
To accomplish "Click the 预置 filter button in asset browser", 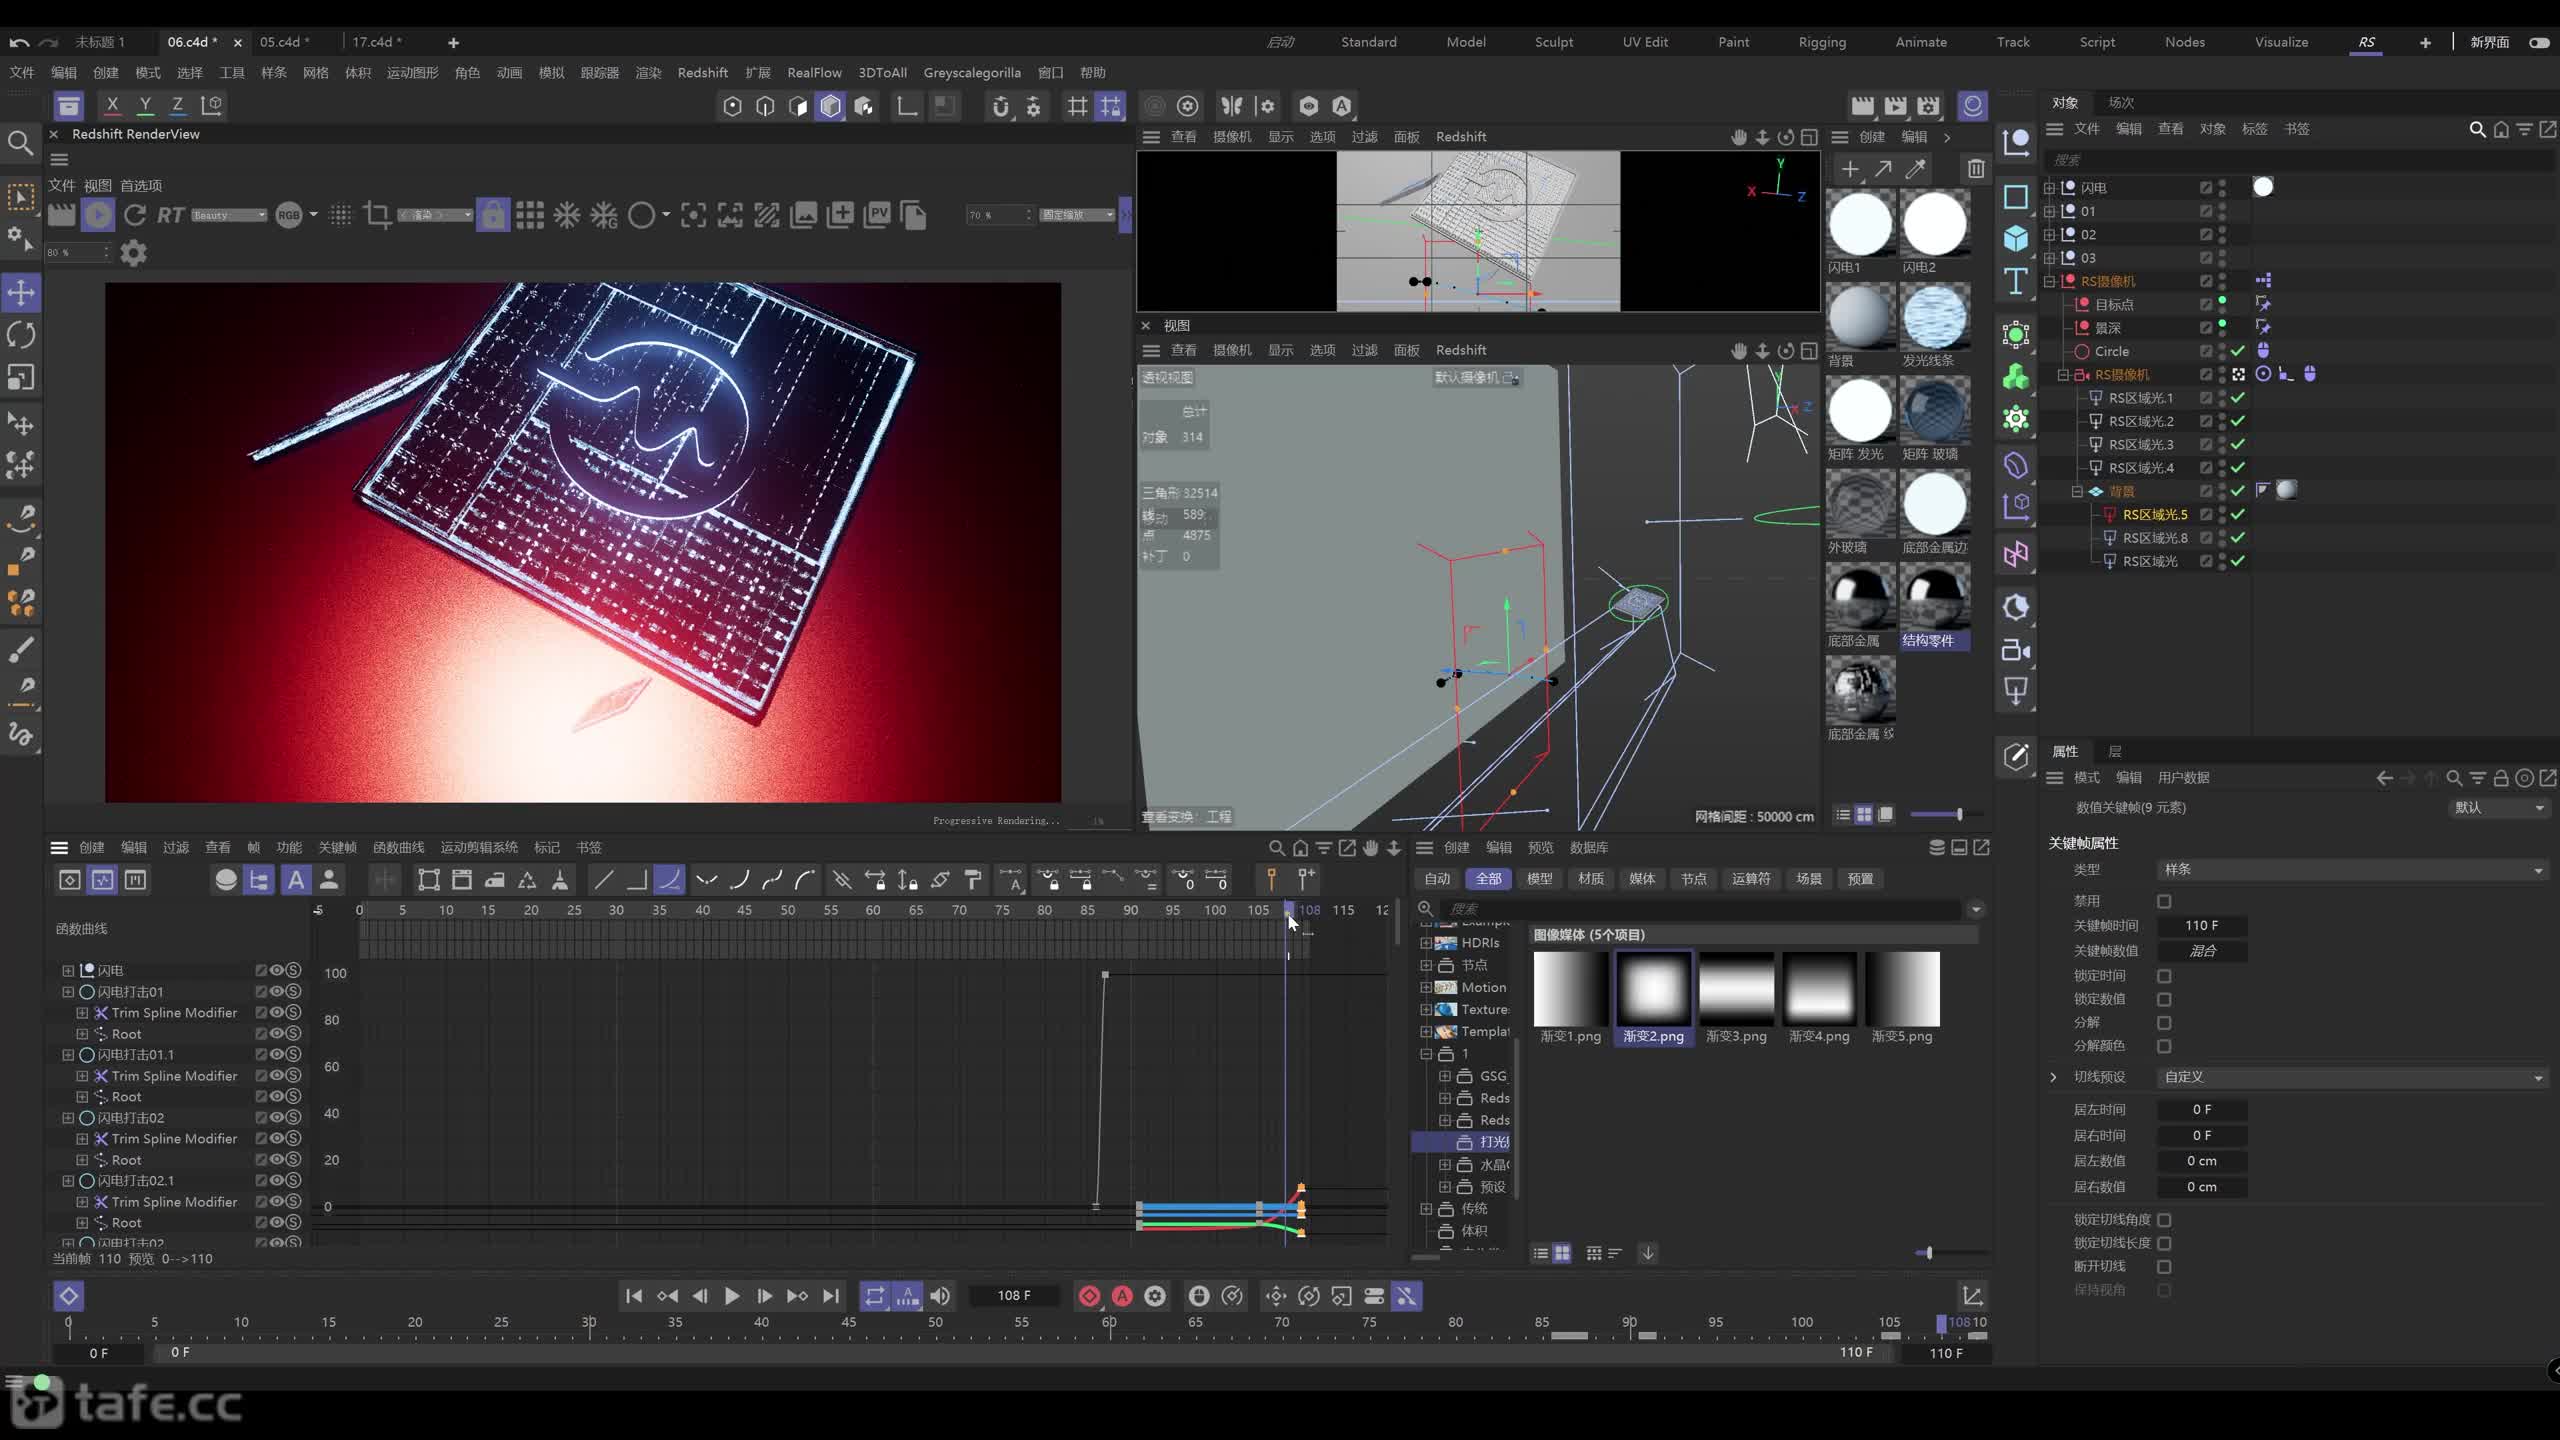I will [x=1860, y=879].
